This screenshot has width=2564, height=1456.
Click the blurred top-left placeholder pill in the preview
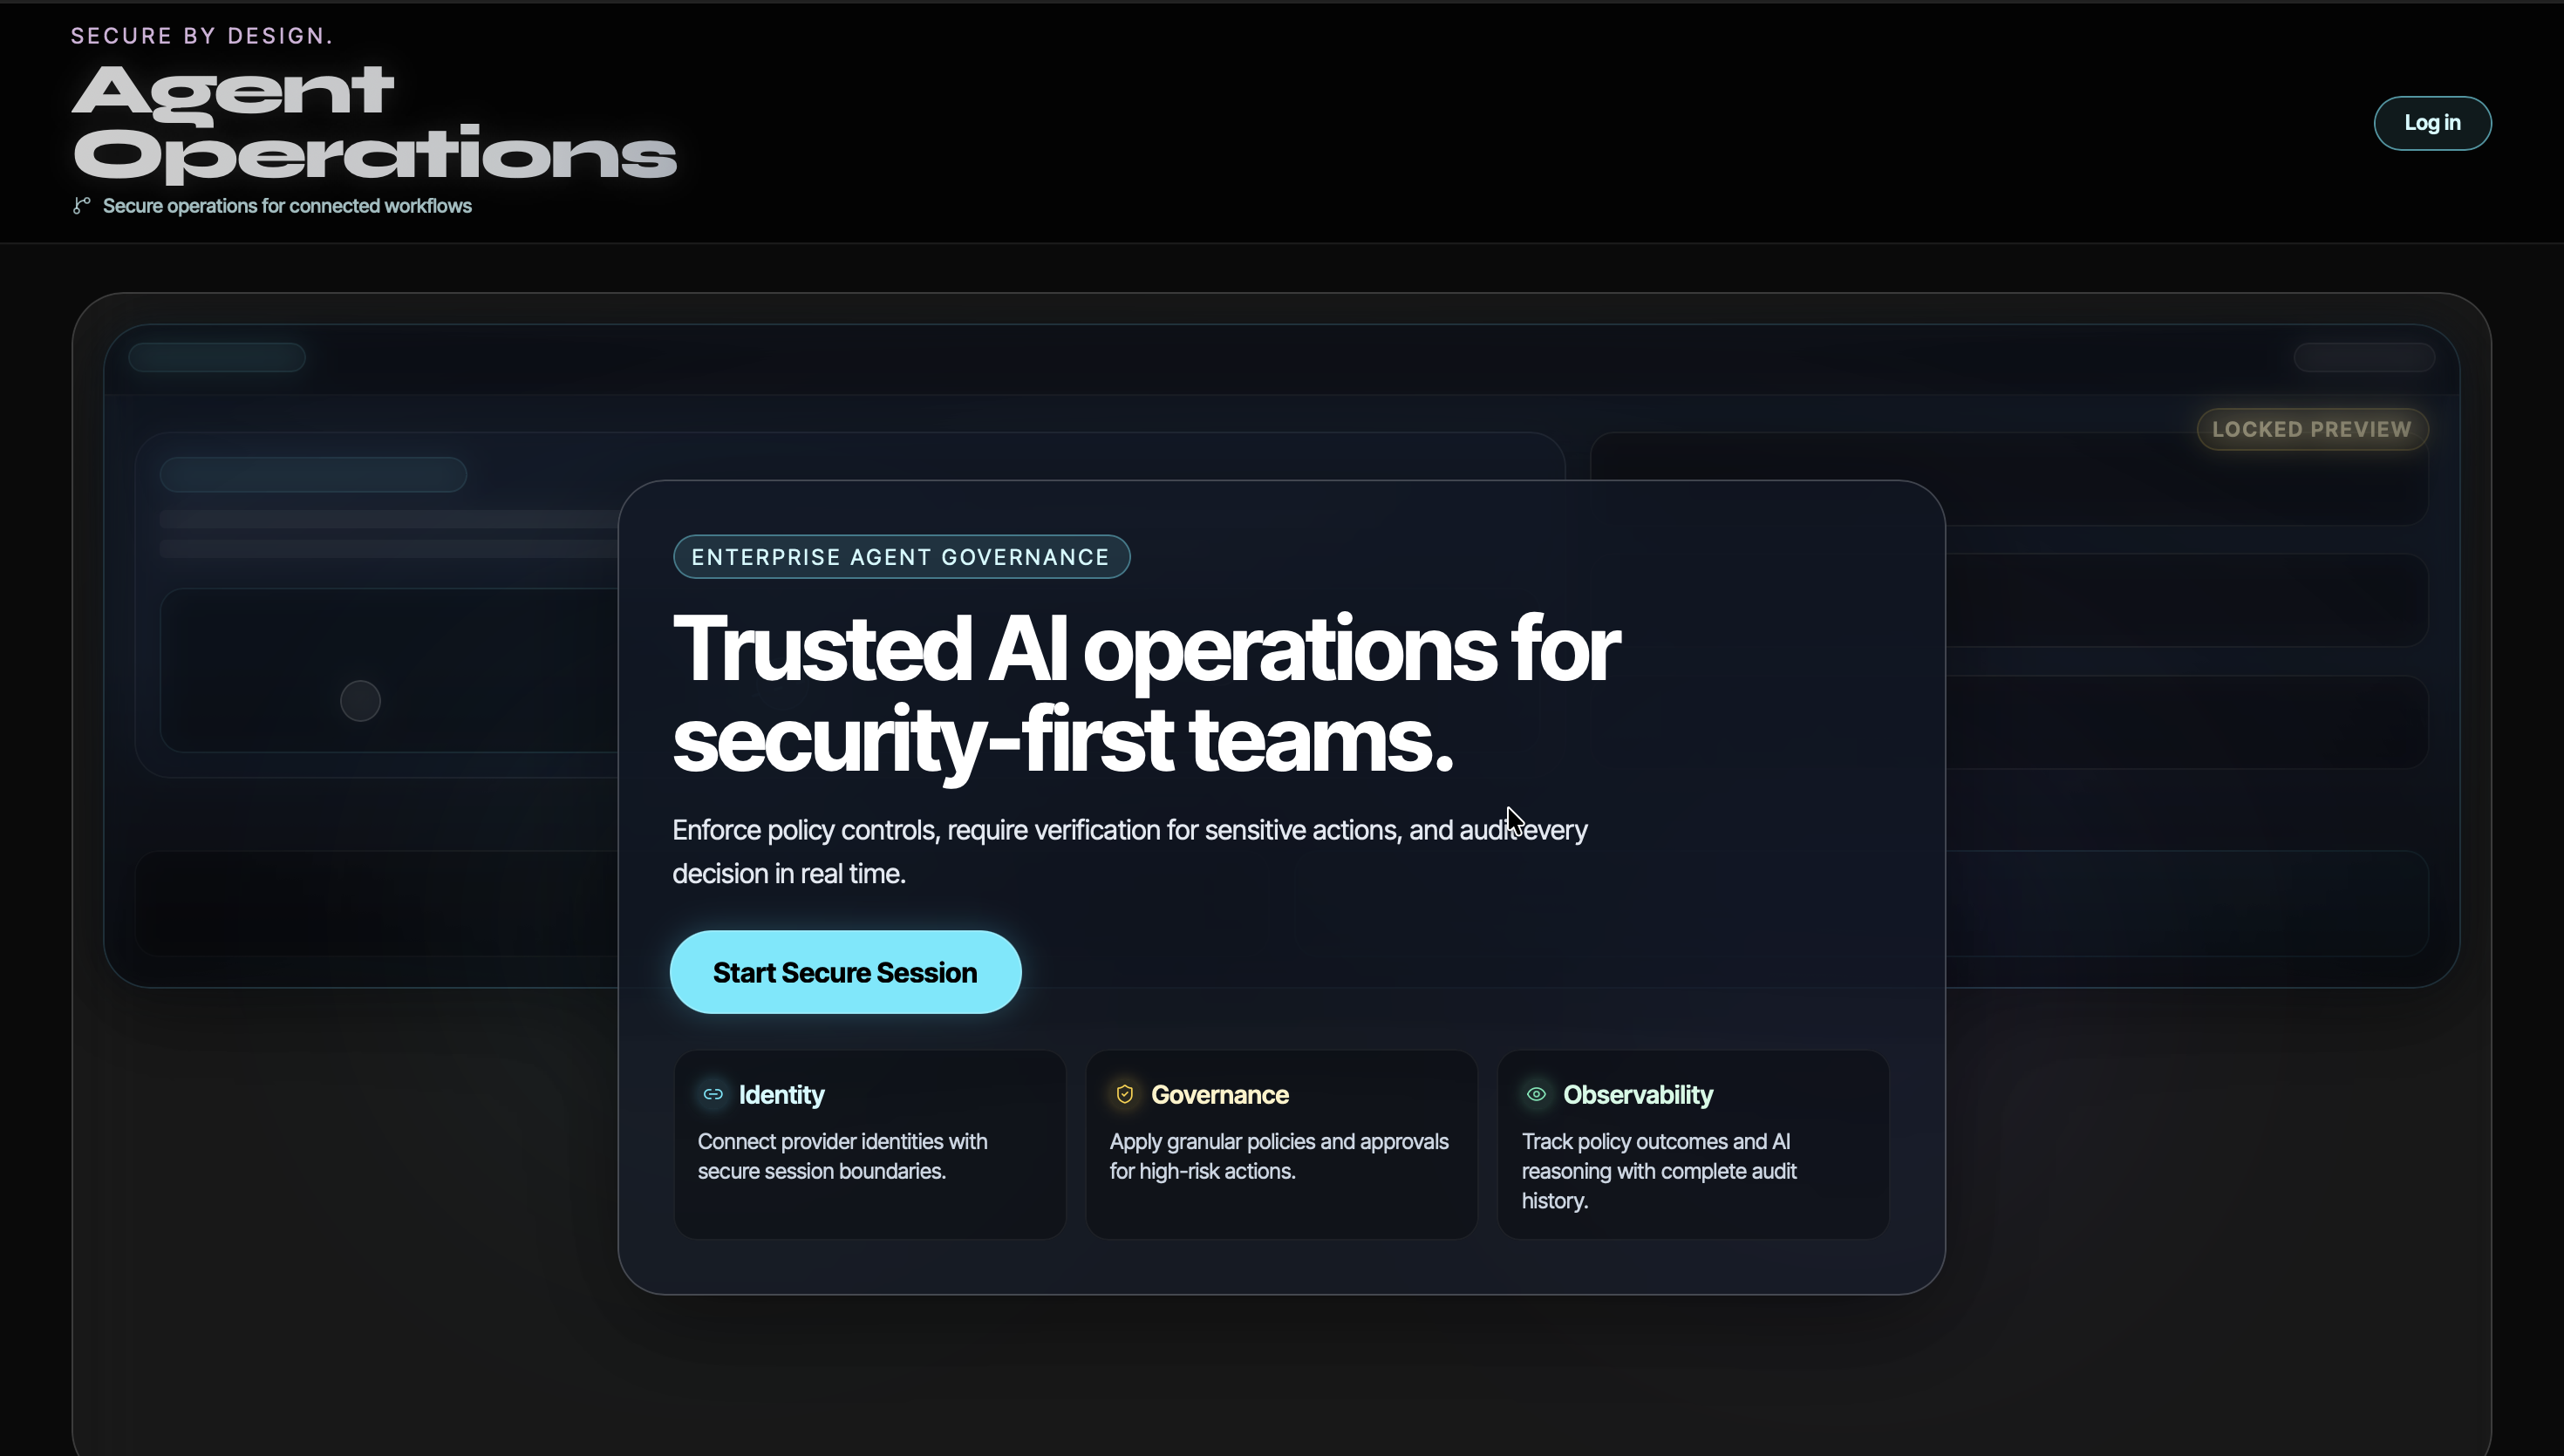[217, 357]
